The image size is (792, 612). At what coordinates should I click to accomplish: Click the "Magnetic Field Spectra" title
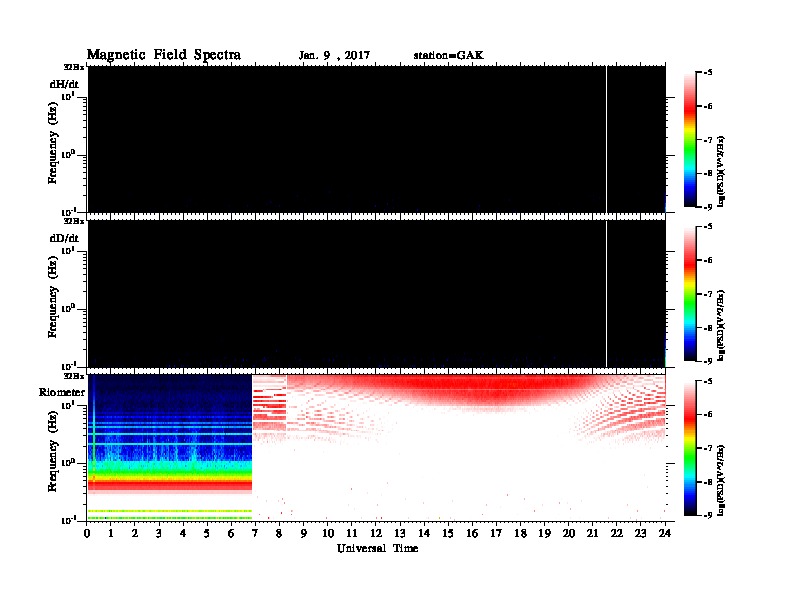[164, 55]
